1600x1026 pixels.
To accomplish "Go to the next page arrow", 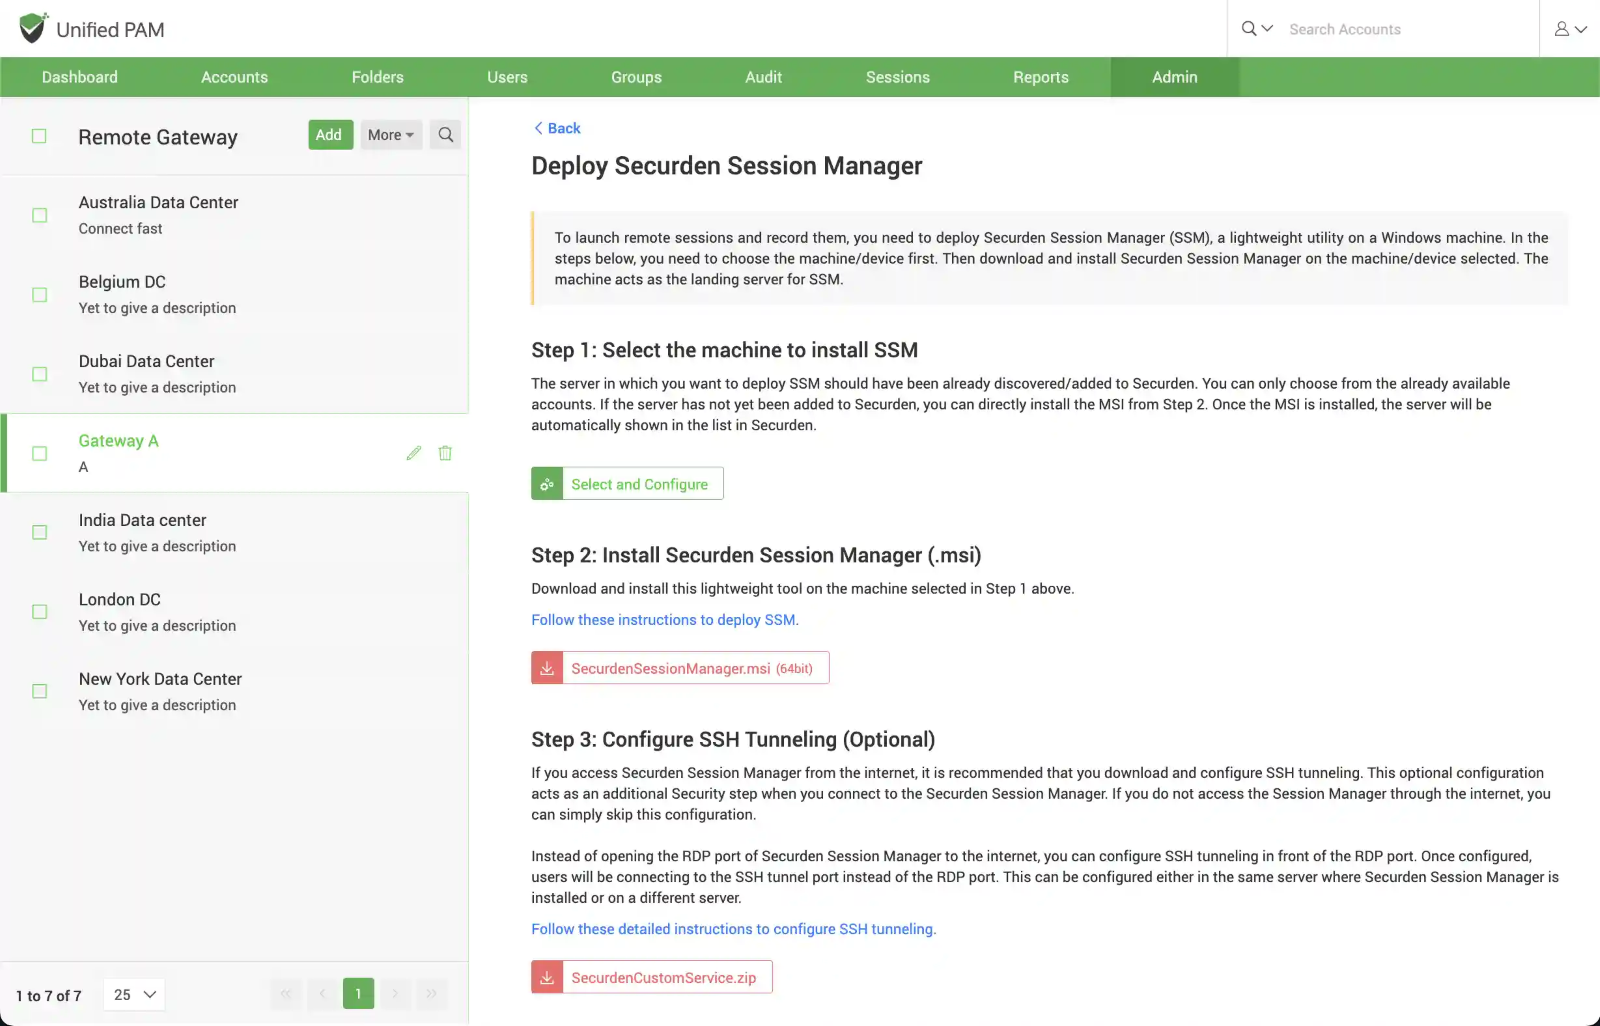I will (395, 993).
